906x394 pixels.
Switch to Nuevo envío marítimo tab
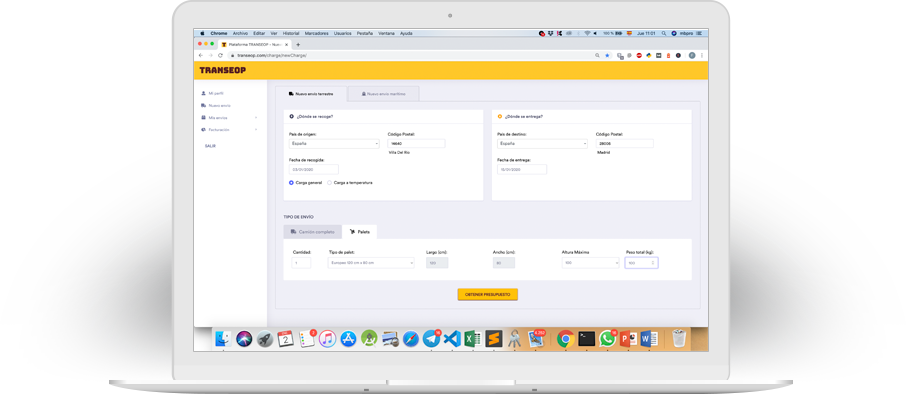click(x=383, y=94)
